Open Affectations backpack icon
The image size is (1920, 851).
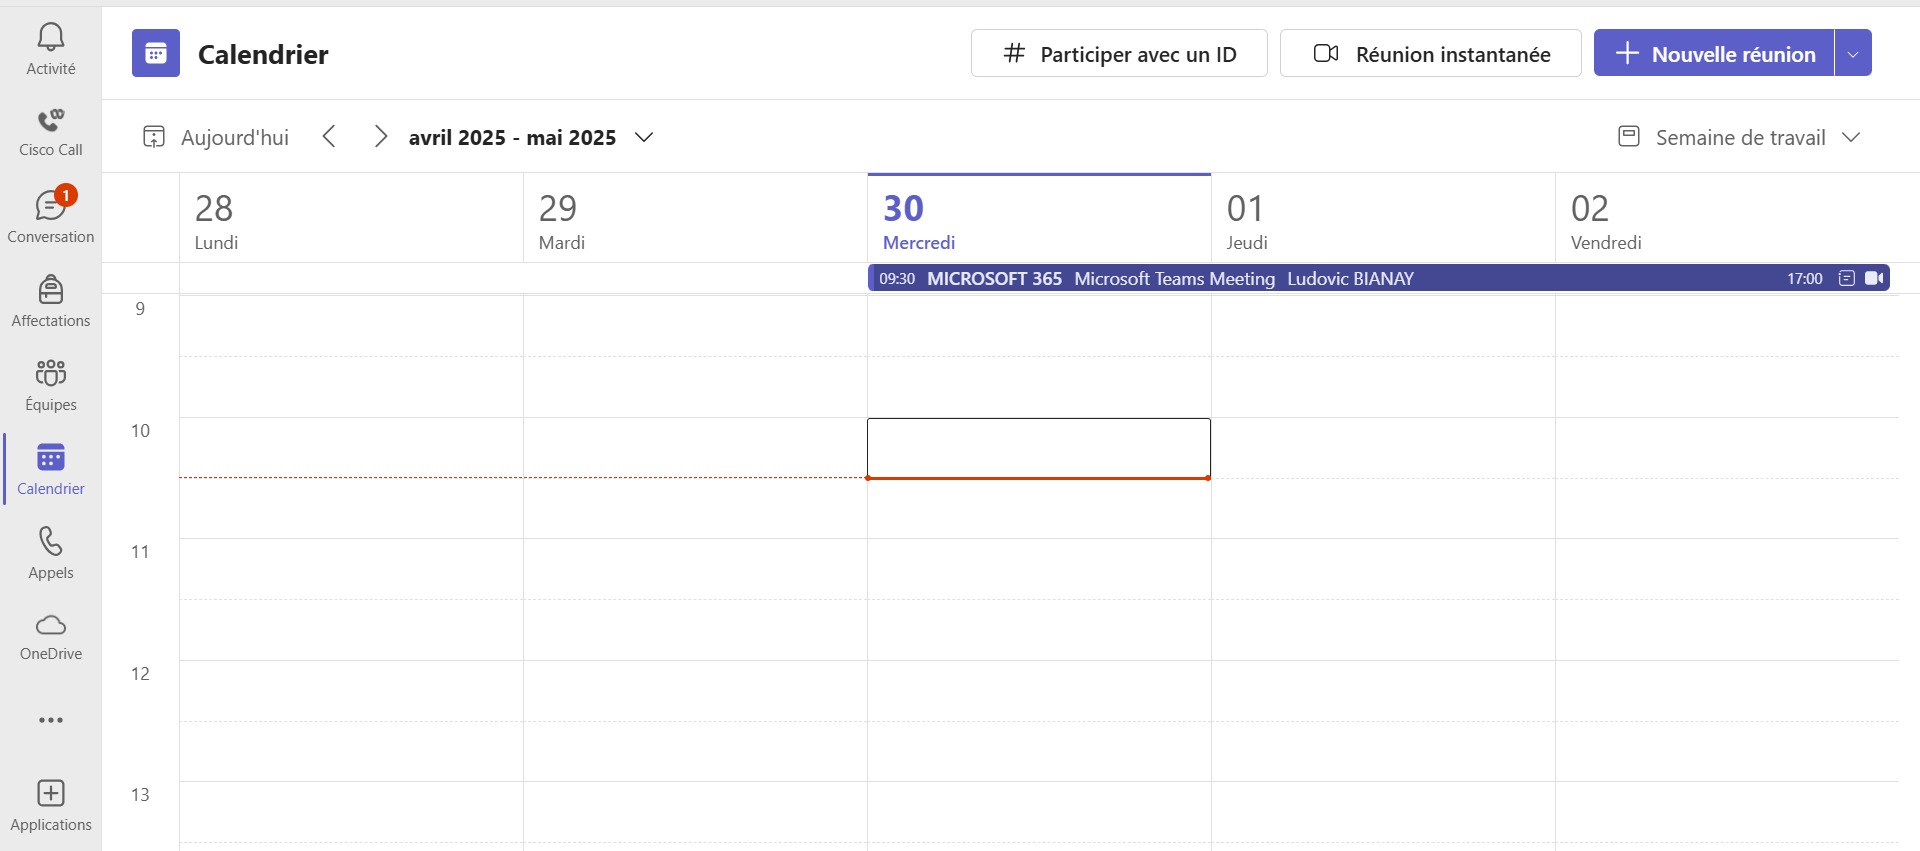tap(51, 301)
